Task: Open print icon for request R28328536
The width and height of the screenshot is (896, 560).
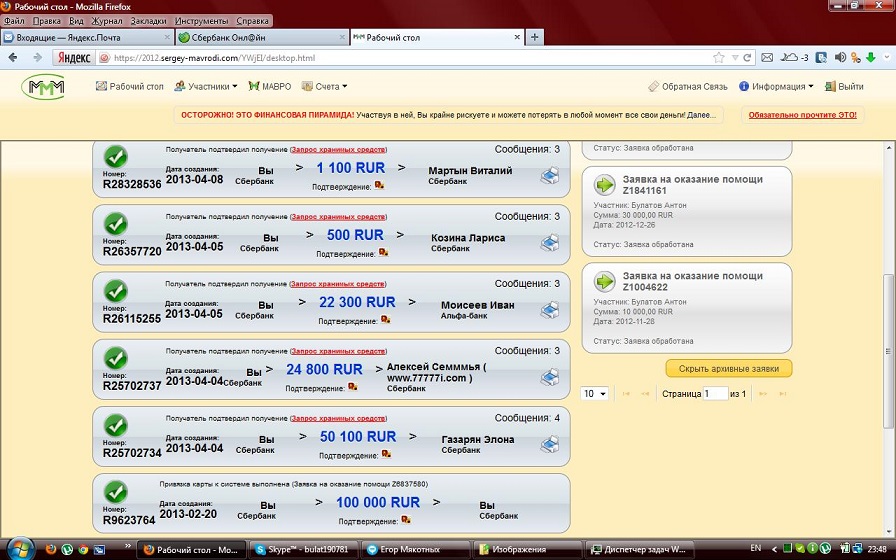Action: coord(550,175)
